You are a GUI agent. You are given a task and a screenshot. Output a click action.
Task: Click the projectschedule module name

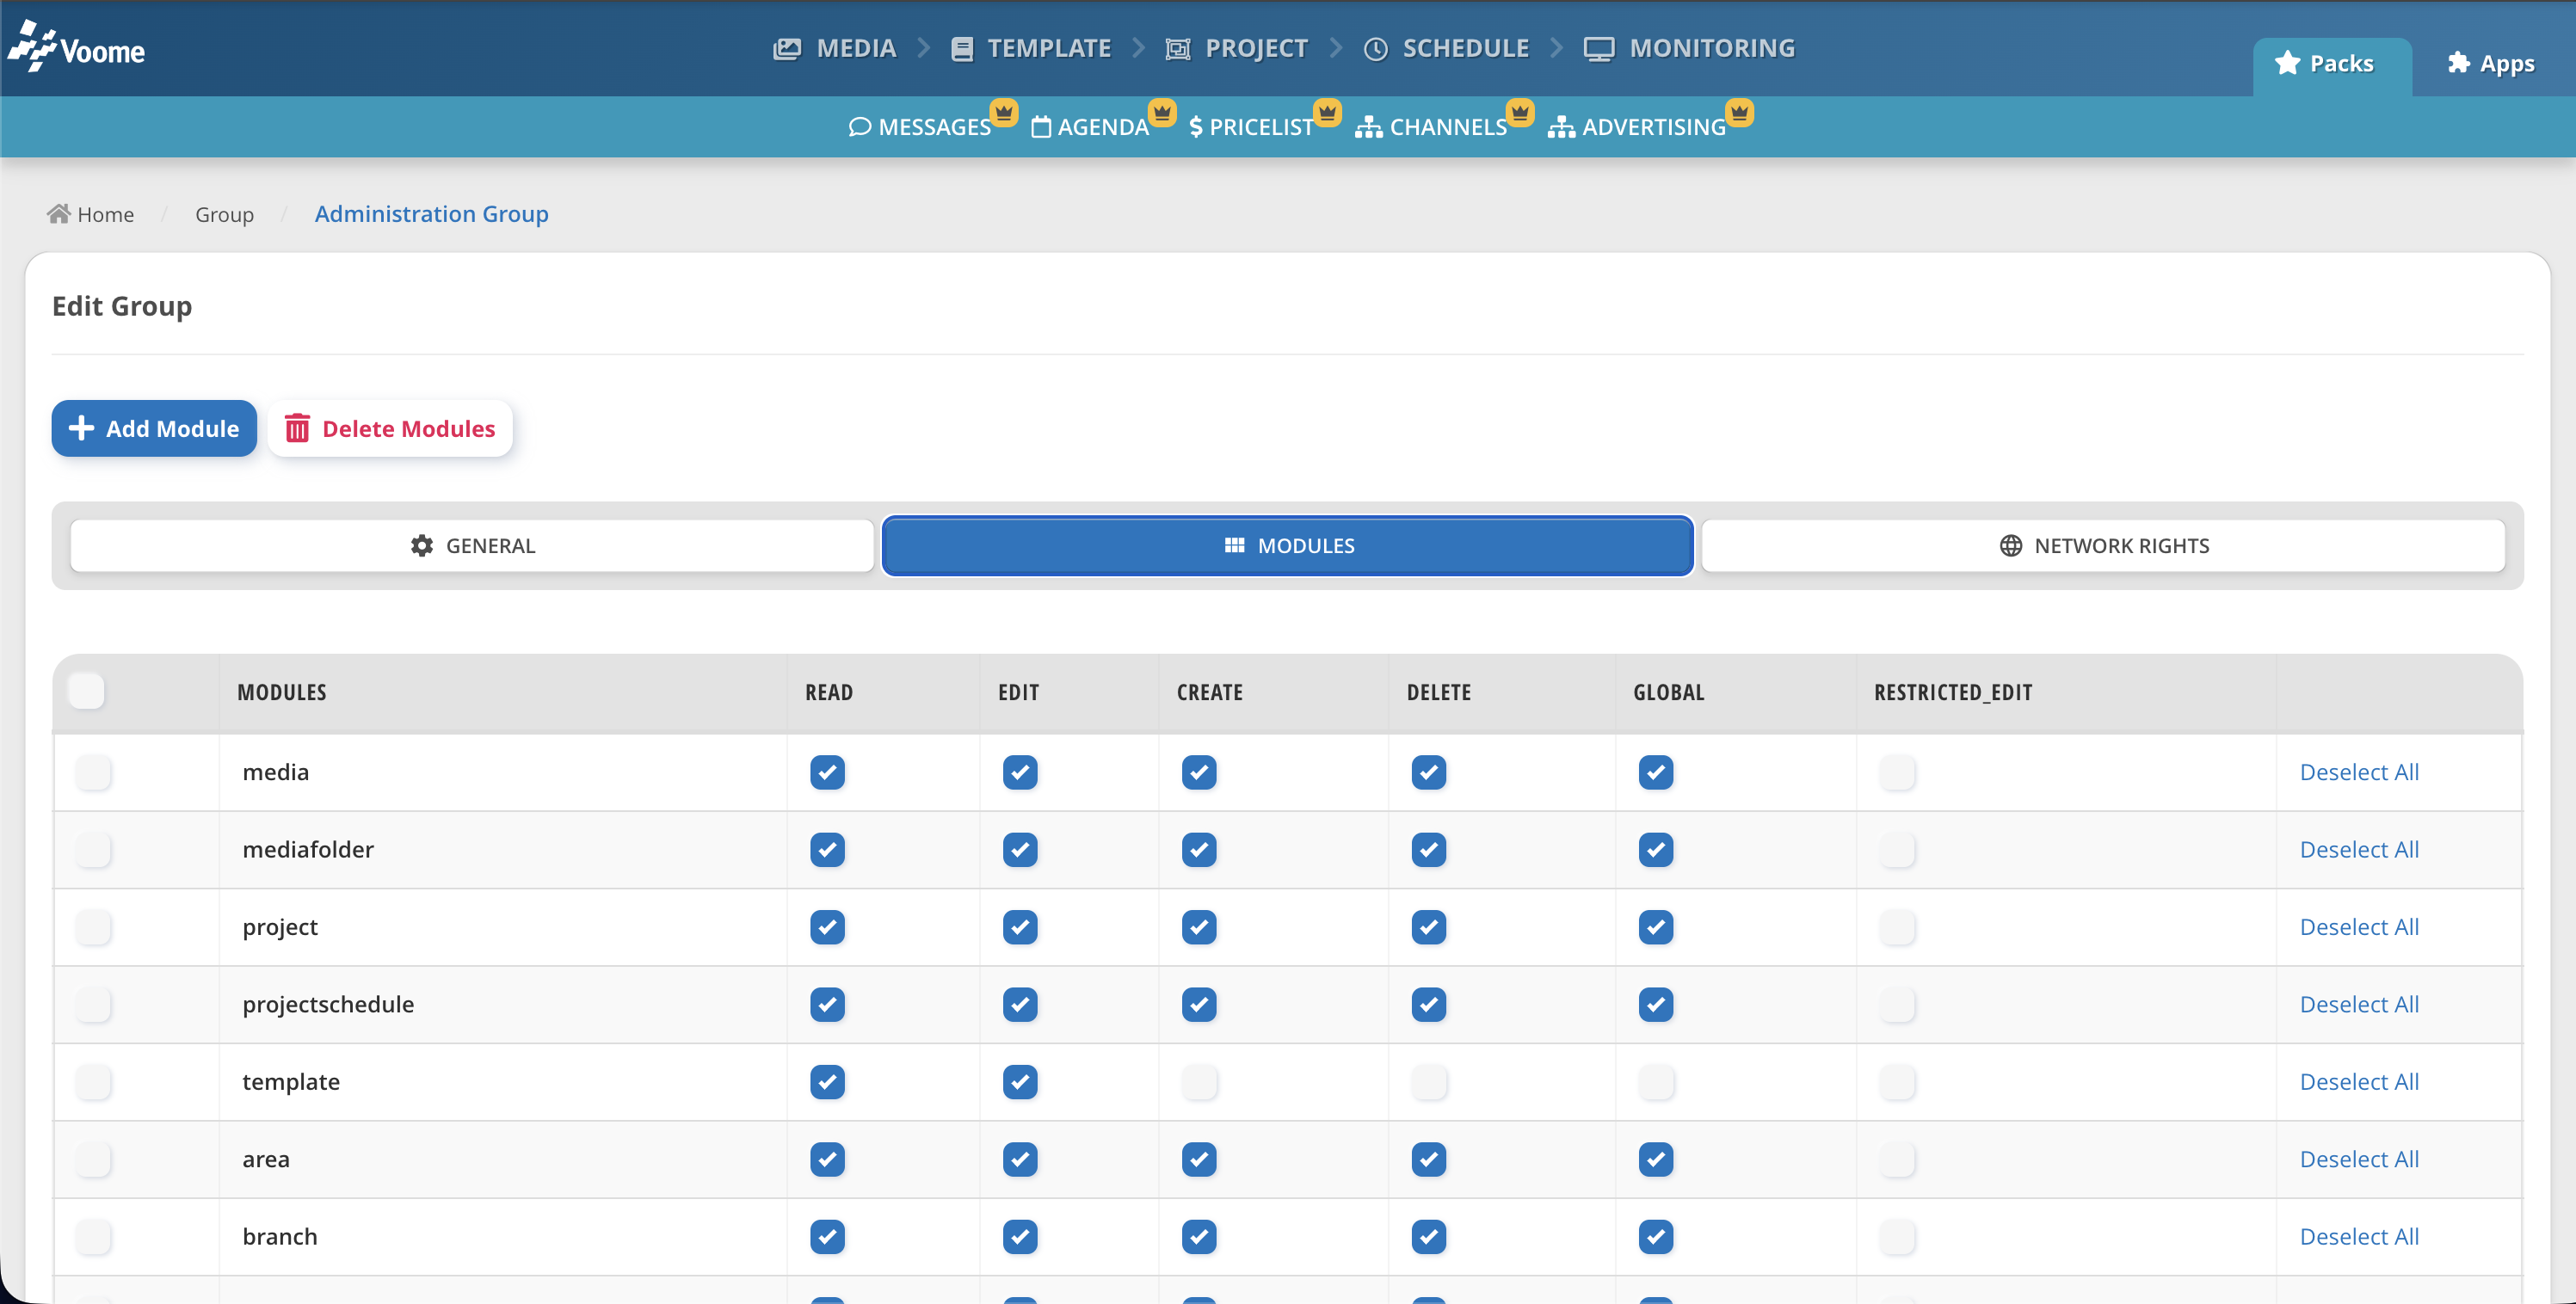click(x=328, y=1004)
